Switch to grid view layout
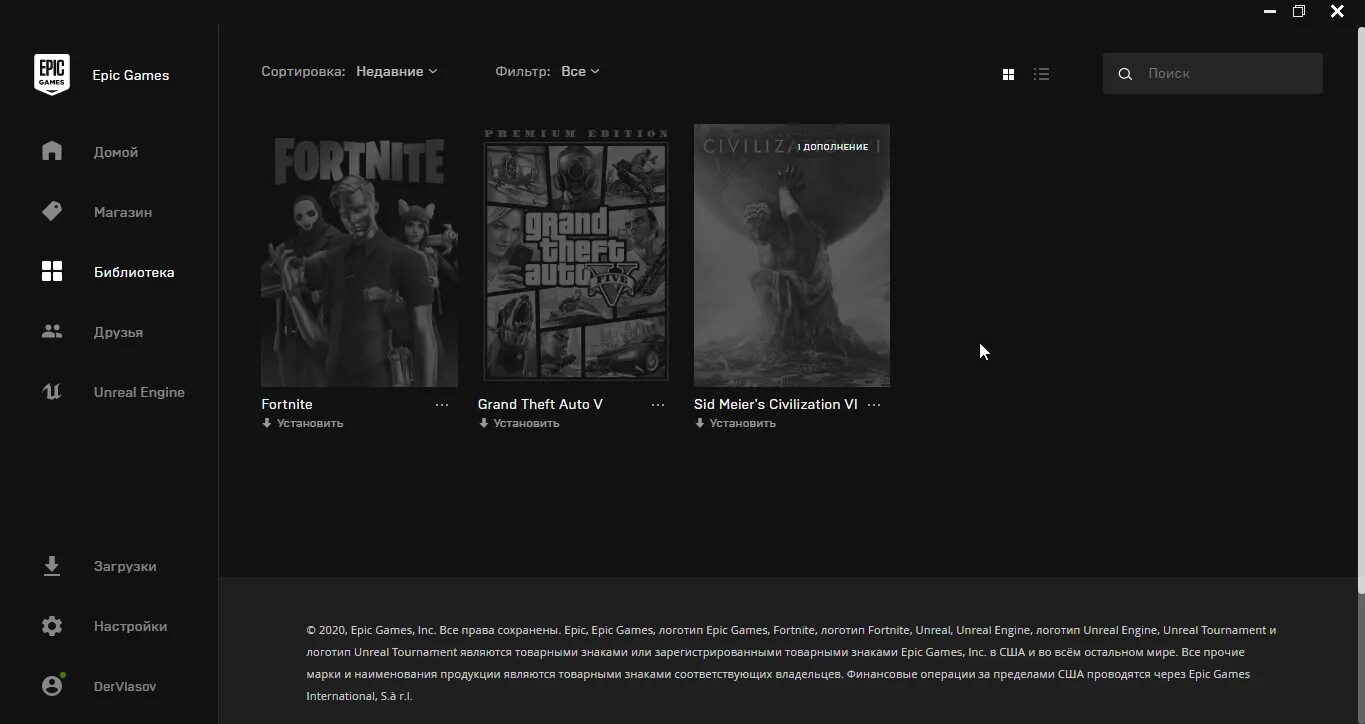 pos(1008,74)
